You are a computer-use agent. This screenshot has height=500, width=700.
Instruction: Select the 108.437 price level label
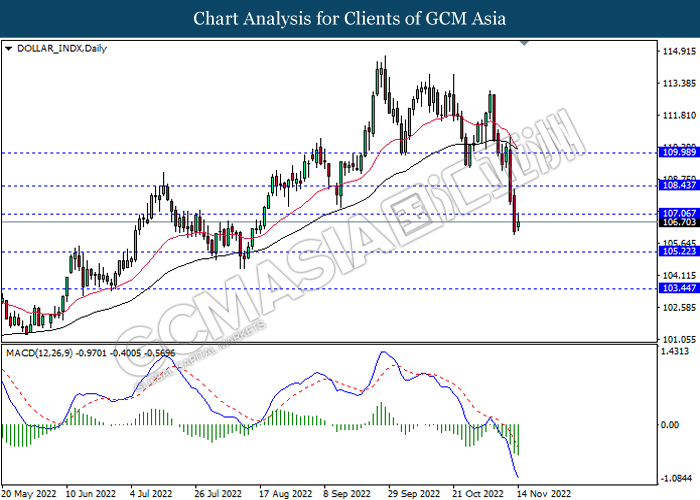coord(679,185)
